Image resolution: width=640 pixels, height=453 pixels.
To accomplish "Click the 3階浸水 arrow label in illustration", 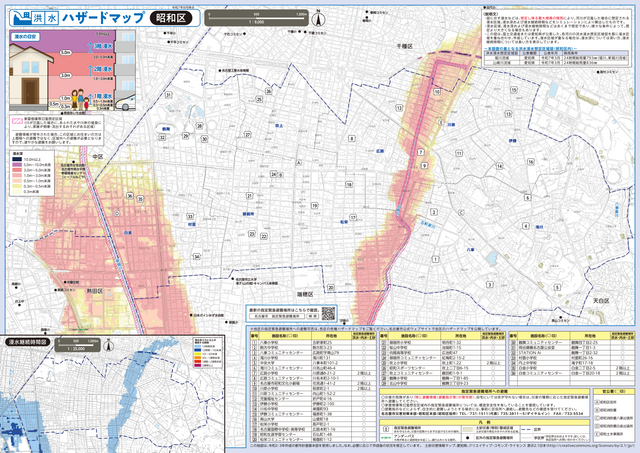I will click(101, 47).
